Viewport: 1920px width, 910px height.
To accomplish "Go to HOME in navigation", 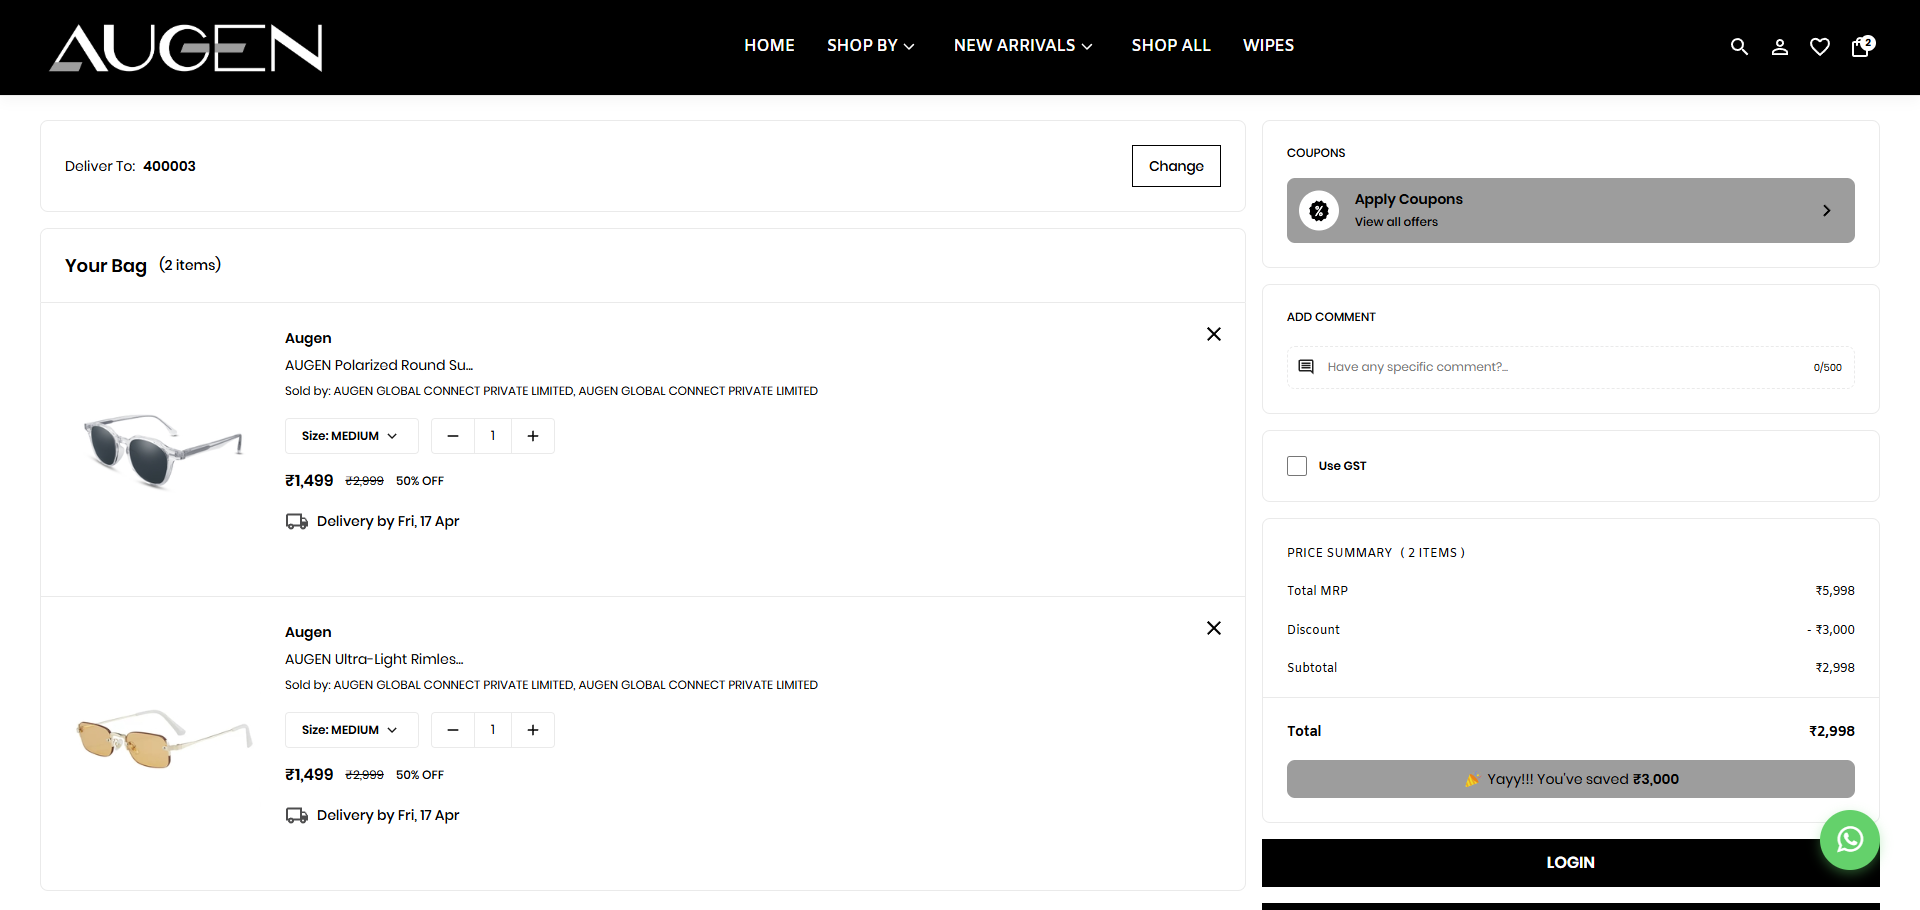I will (x=769, y=45).
